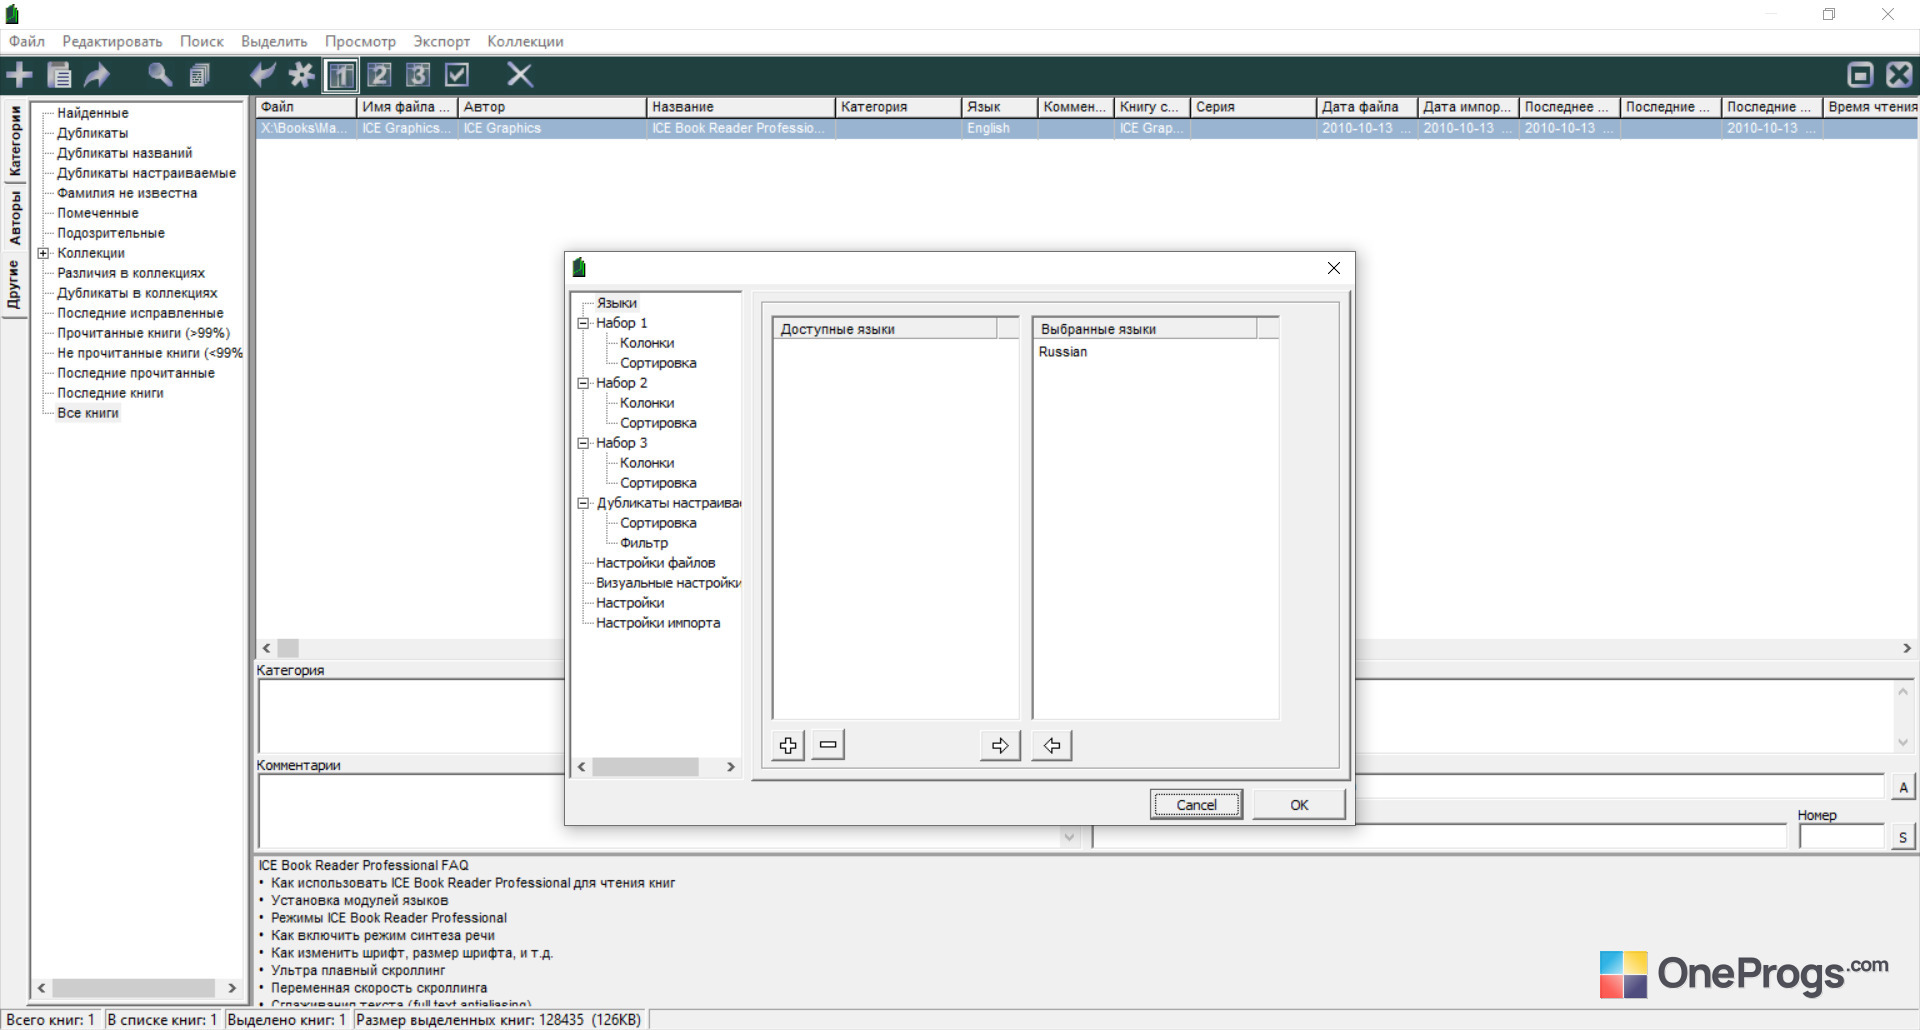Switch to column set 3 toolbar icon
The width and height of the screenshot is (1920, 1030).
pos(418,75)
